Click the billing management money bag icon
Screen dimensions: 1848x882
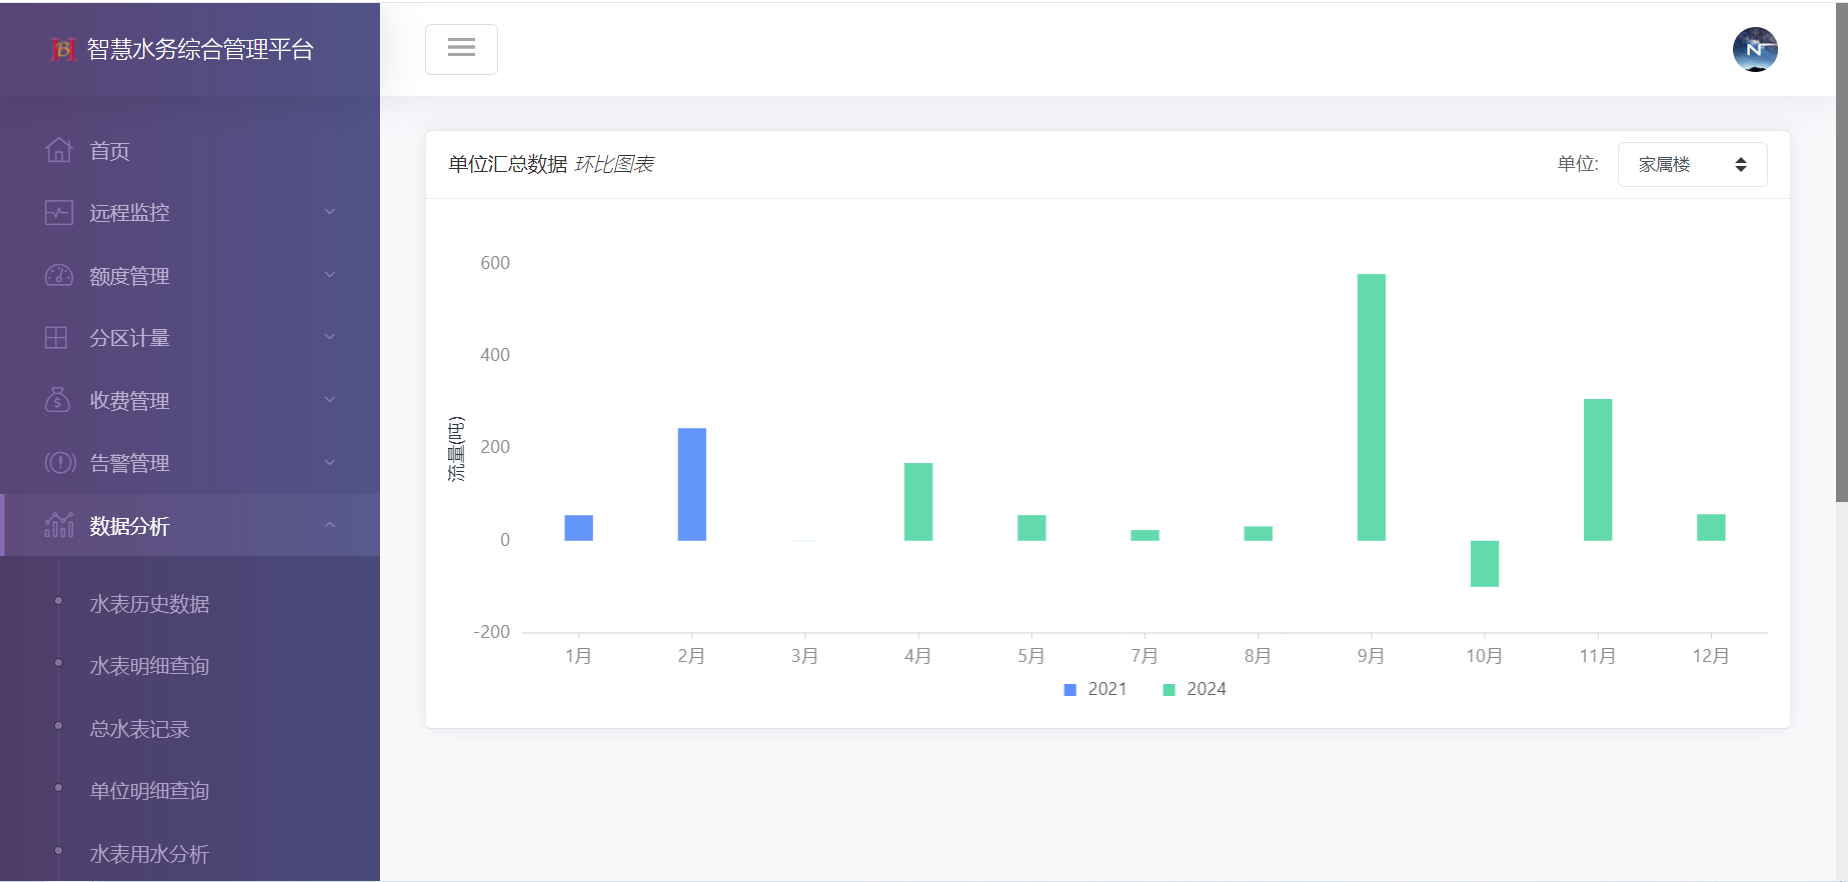pyautogui.click(x=58, y=400)
